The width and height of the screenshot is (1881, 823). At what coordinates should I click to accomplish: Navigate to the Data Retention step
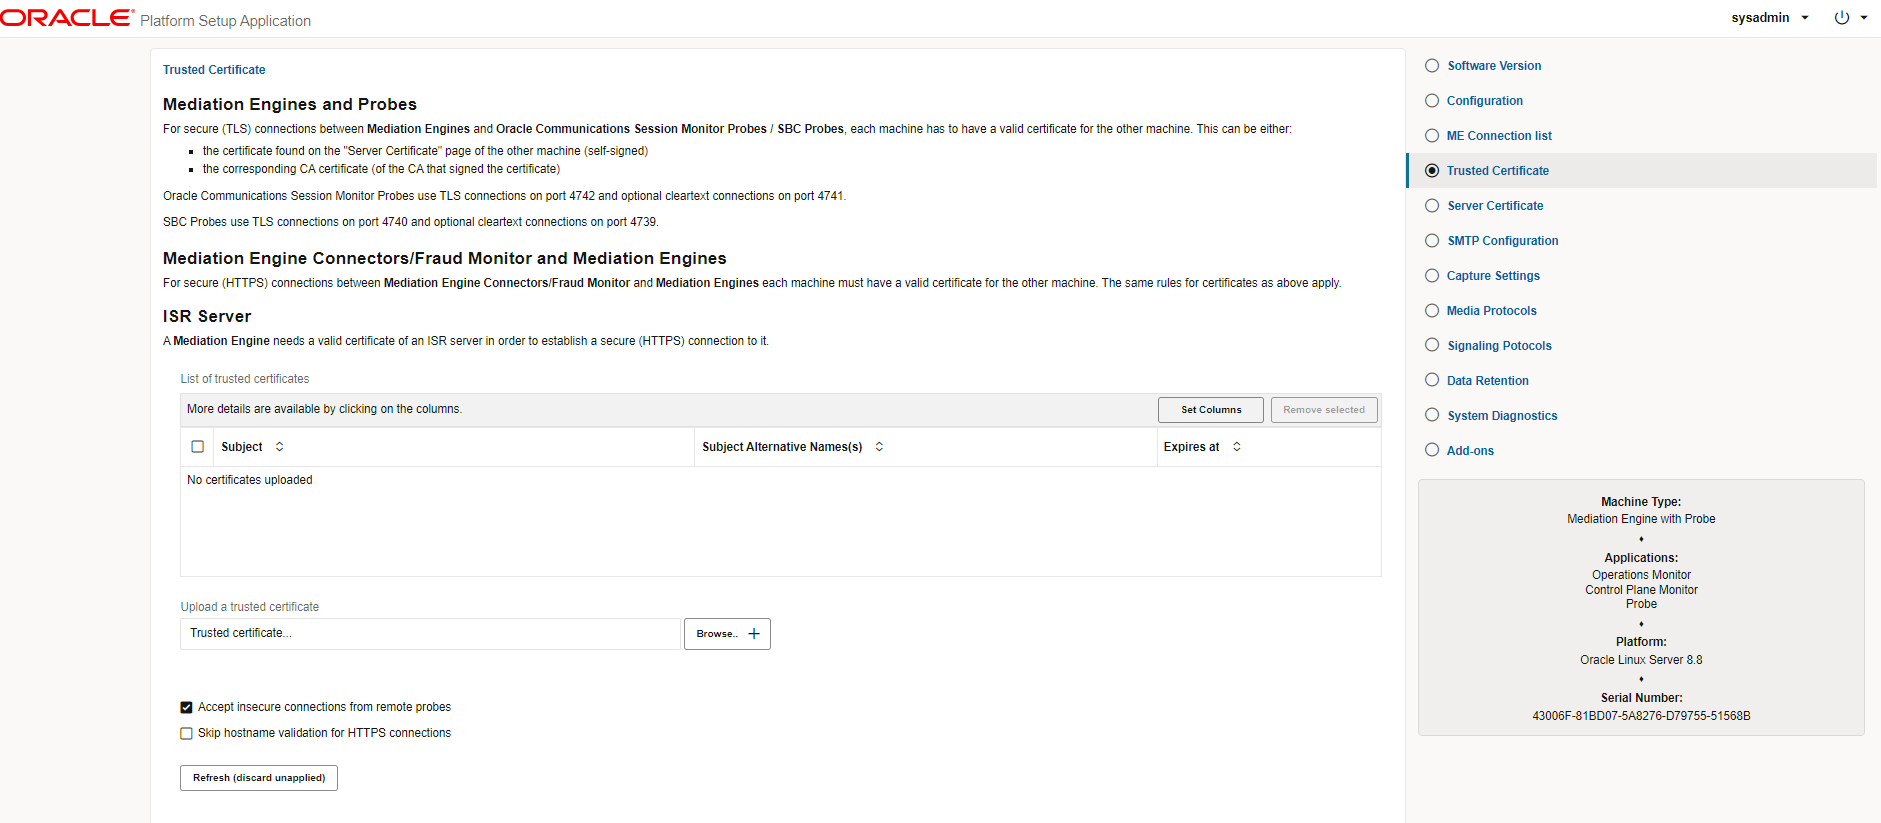pos(1487,381)
